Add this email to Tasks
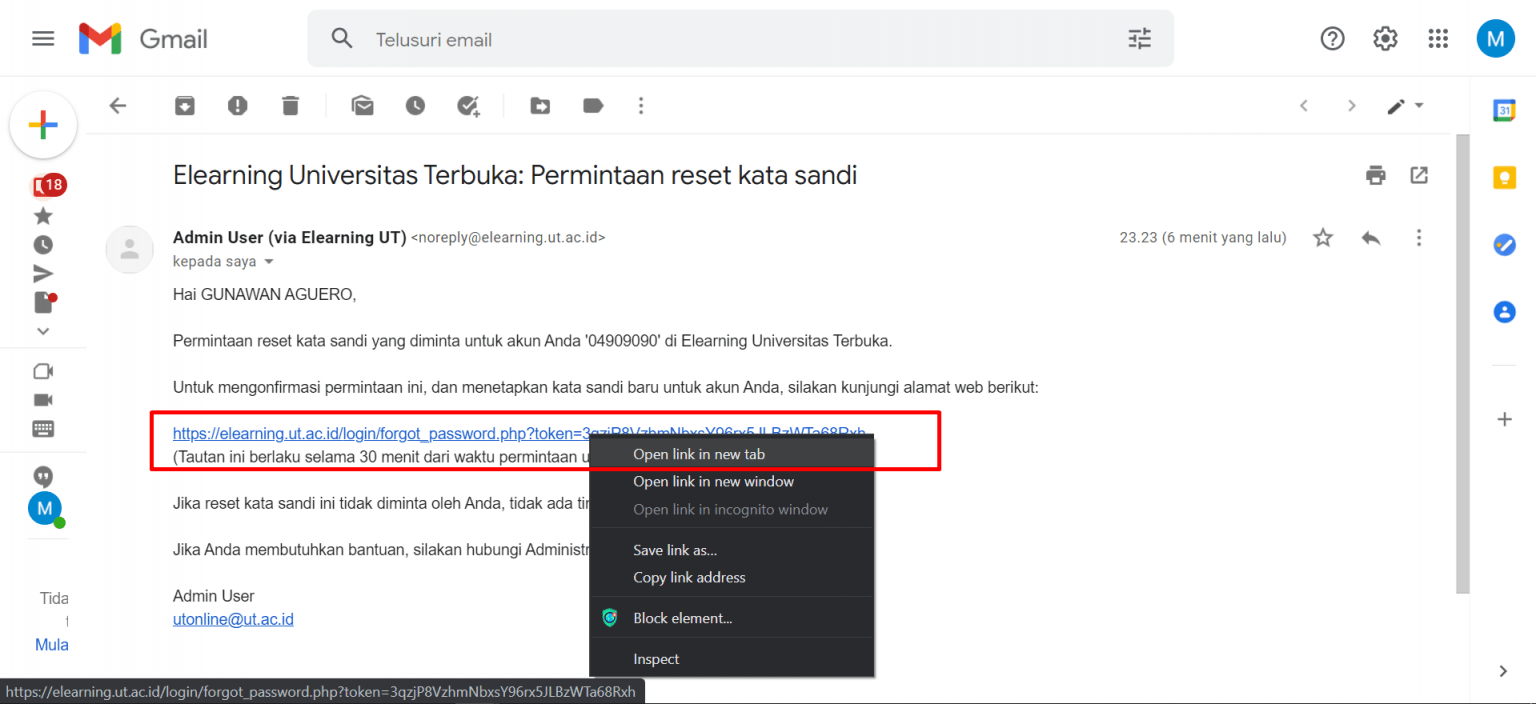The width and height of the screenshot is (1536, 704). point(468,105)
